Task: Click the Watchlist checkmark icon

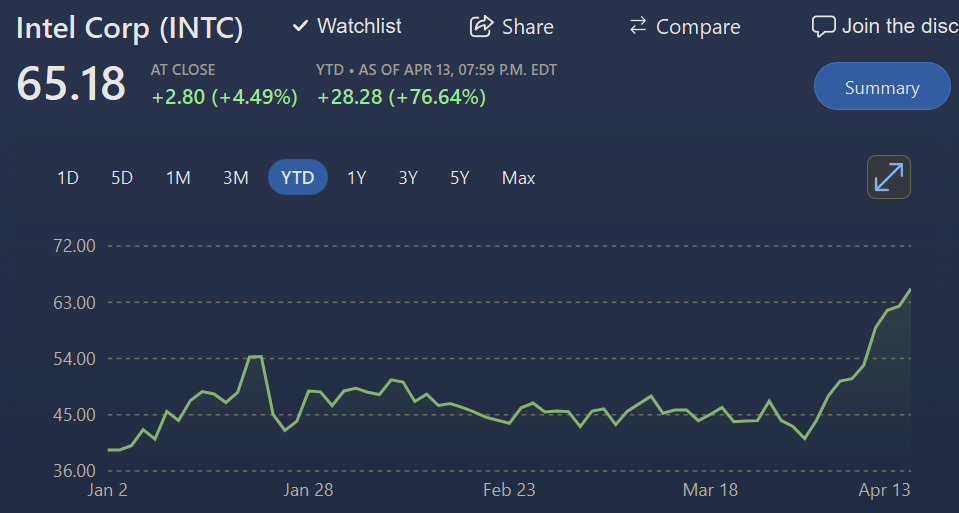Action: point(300,26)
